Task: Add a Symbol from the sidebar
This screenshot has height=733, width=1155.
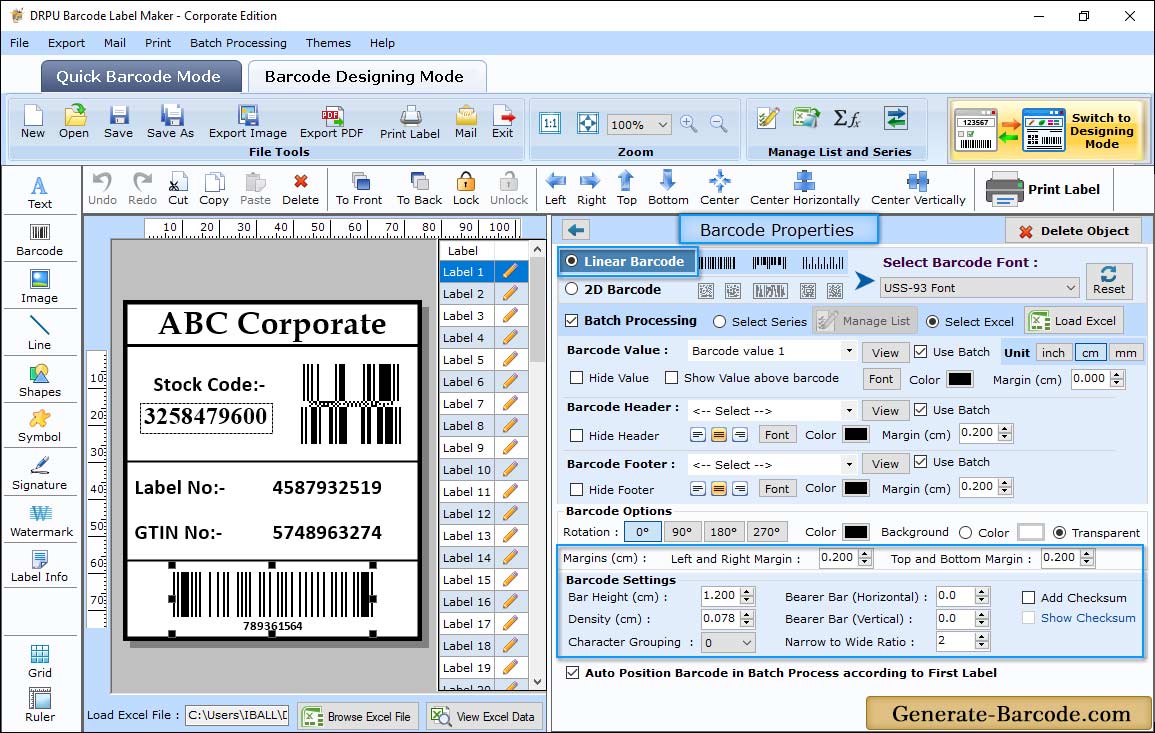Action: tap(40, 427)
